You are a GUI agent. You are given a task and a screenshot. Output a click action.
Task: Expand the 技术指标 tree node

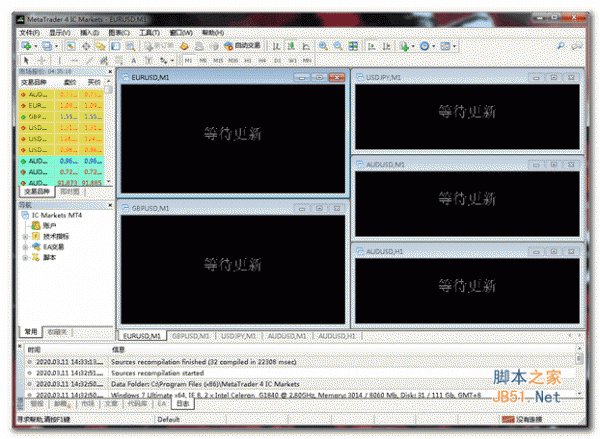(25, 237)
